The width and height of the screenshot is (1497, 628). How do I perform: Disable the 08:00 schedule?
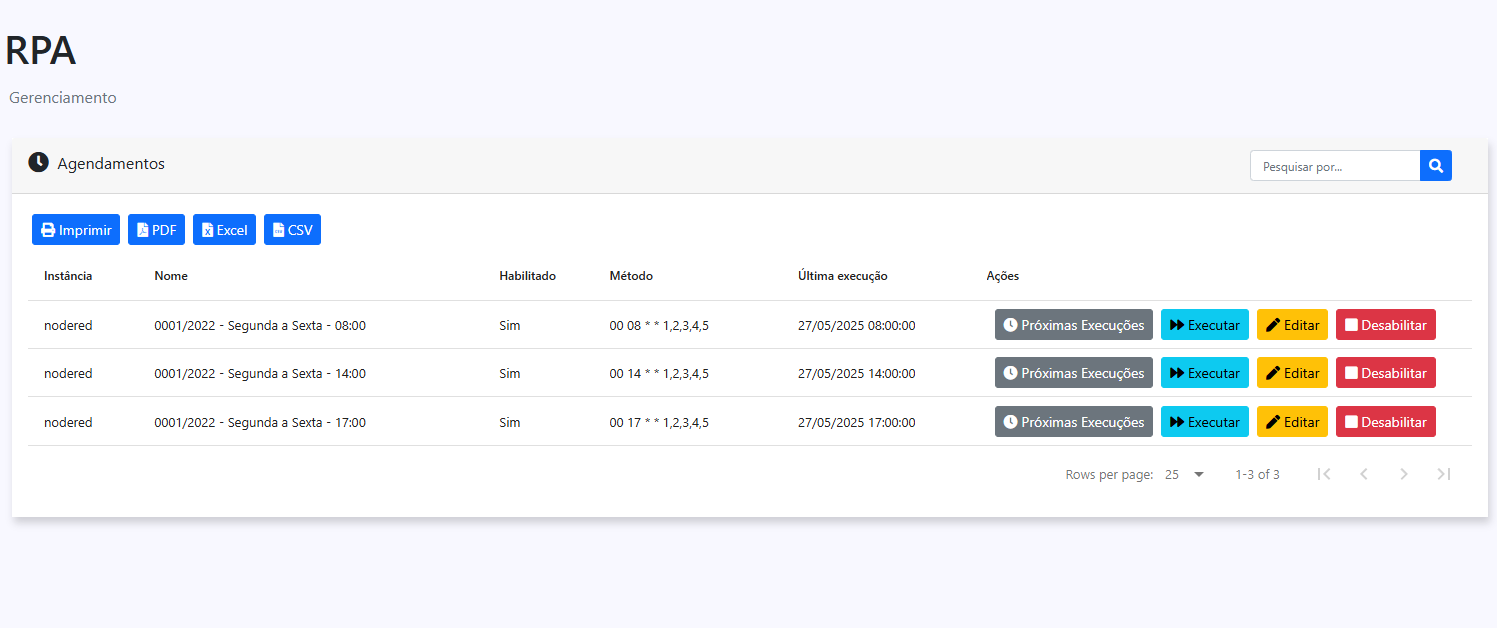coord(1385,325)
